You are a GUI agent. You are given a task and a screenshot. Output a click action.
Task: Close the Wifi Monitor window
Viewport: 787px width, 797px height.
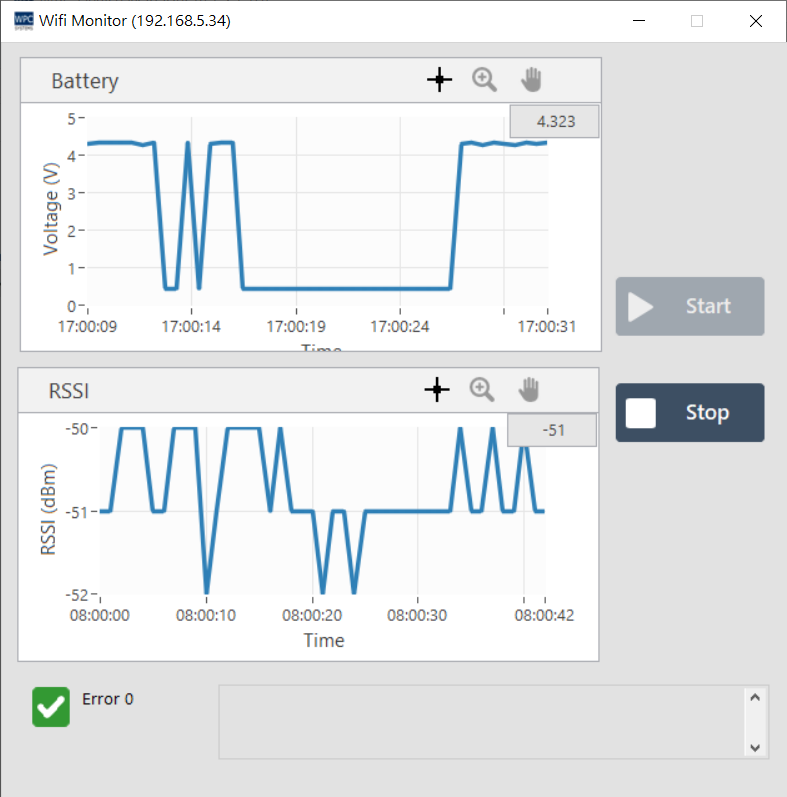click(756, 21)
